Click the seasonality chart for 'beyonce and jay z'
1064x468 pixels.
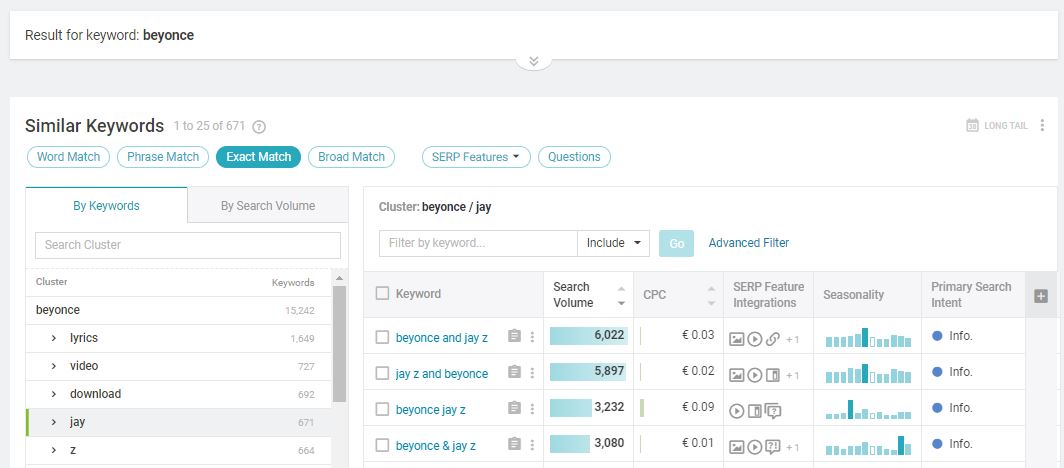click(869, 337)
